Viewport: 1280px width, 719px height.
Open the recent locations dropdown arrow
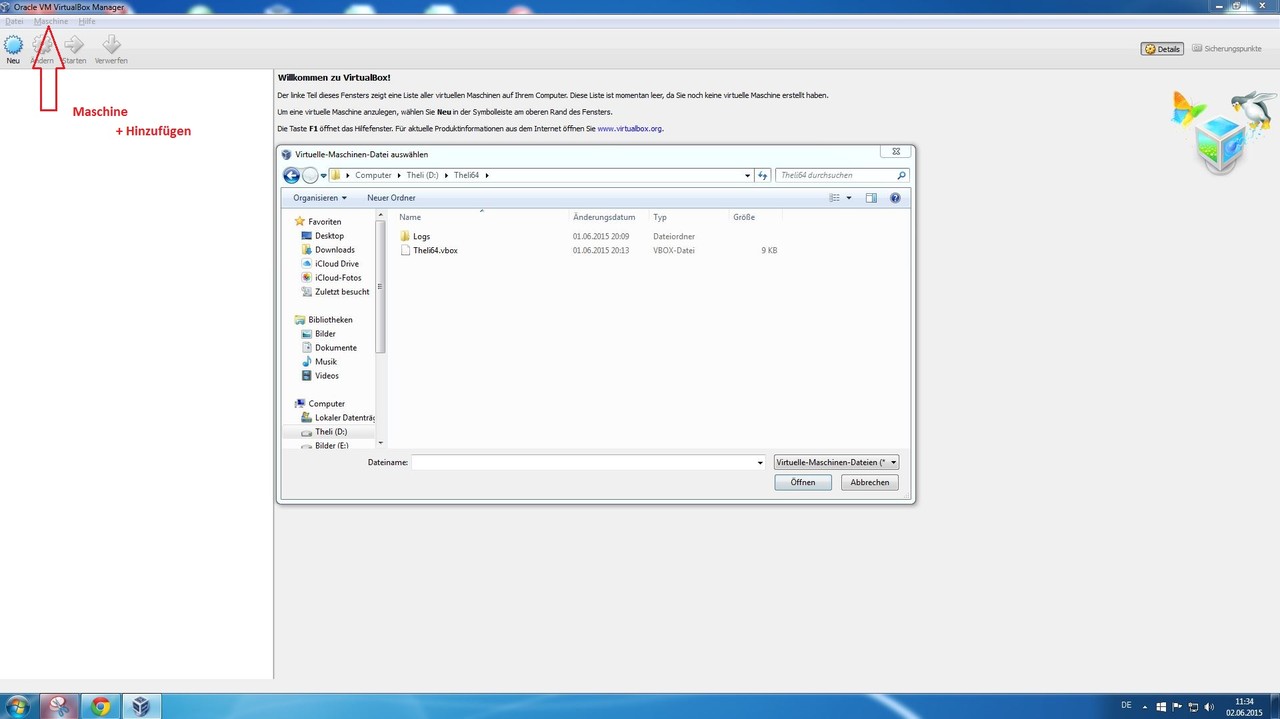pos(323,176)
